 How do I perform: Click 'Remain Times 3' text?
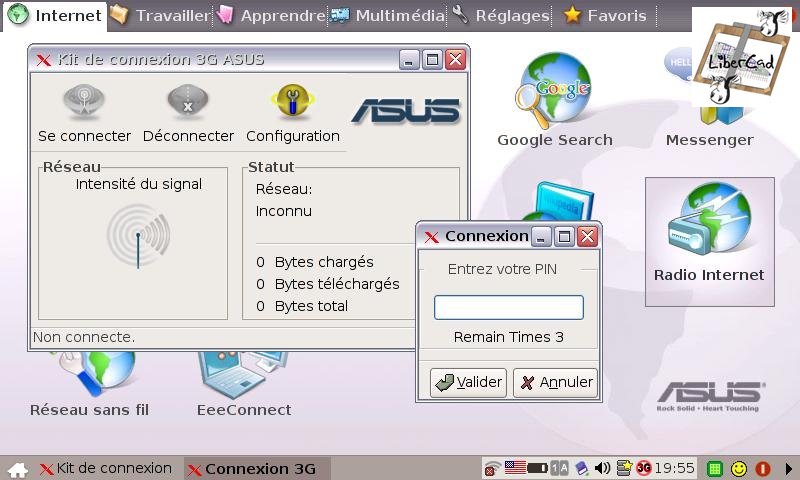[x=509, y=337]
